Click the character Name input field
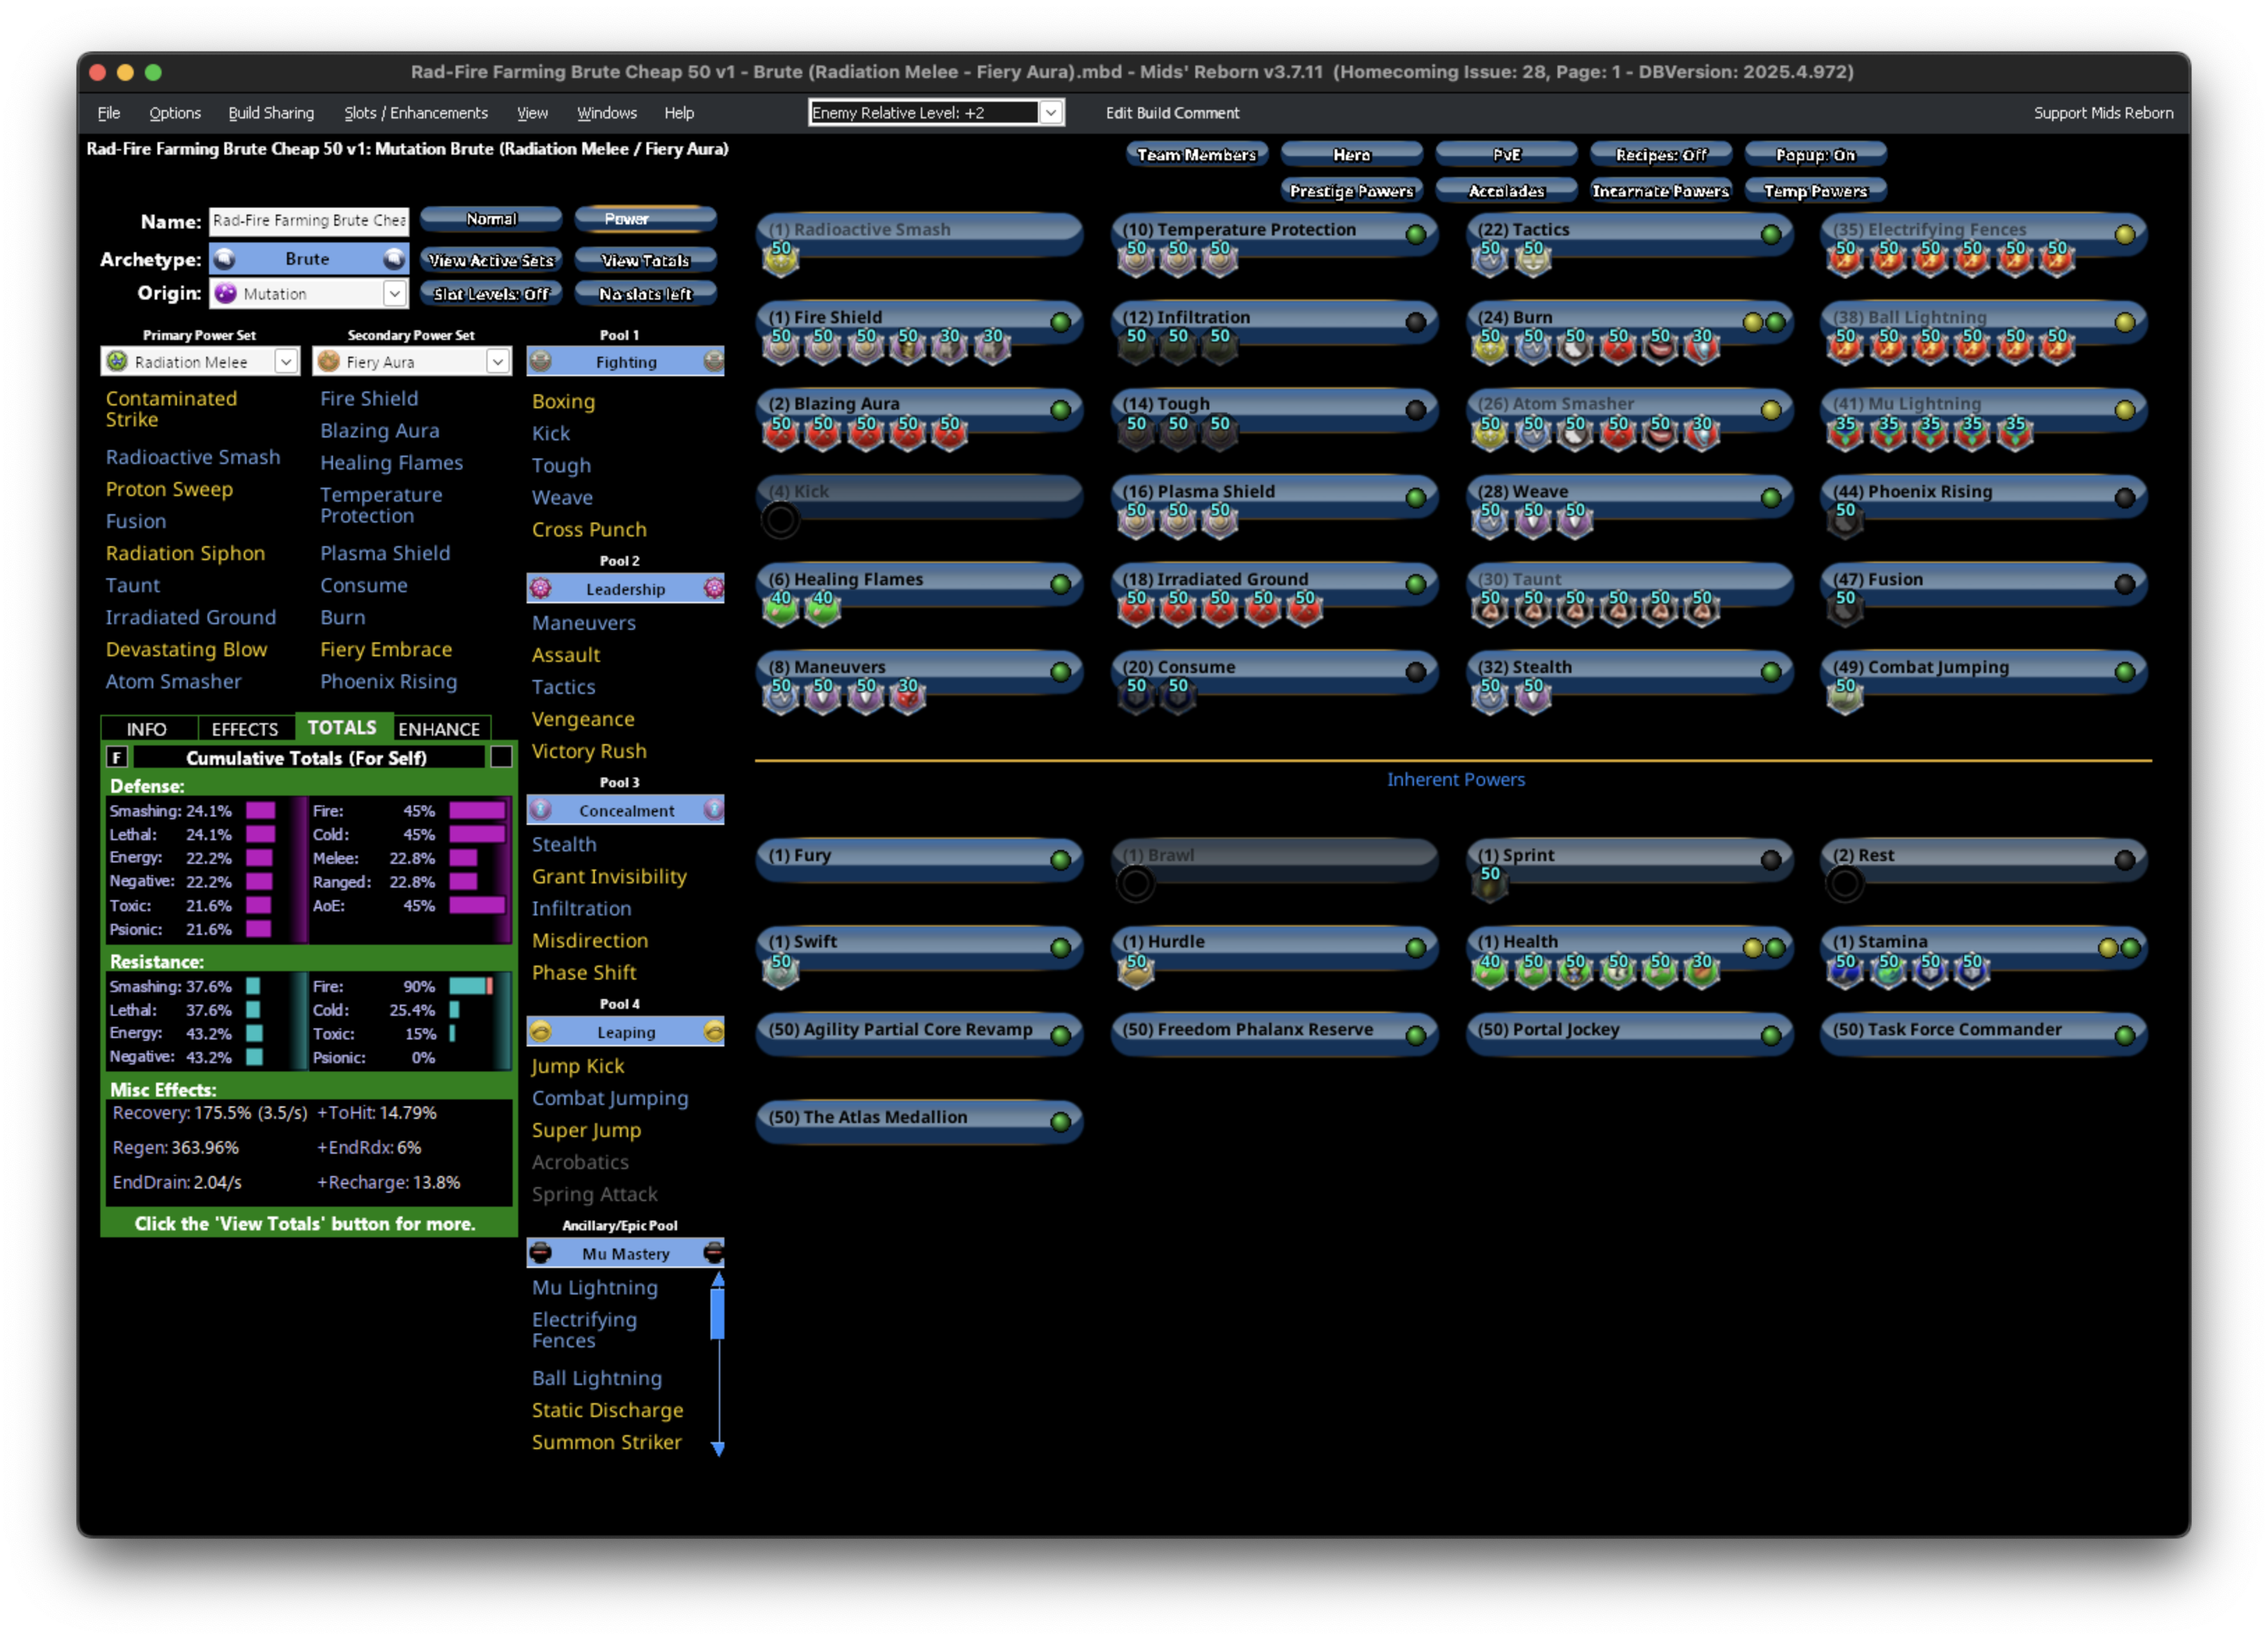Screen dimensions: 2268x1640 click(308, 220)
